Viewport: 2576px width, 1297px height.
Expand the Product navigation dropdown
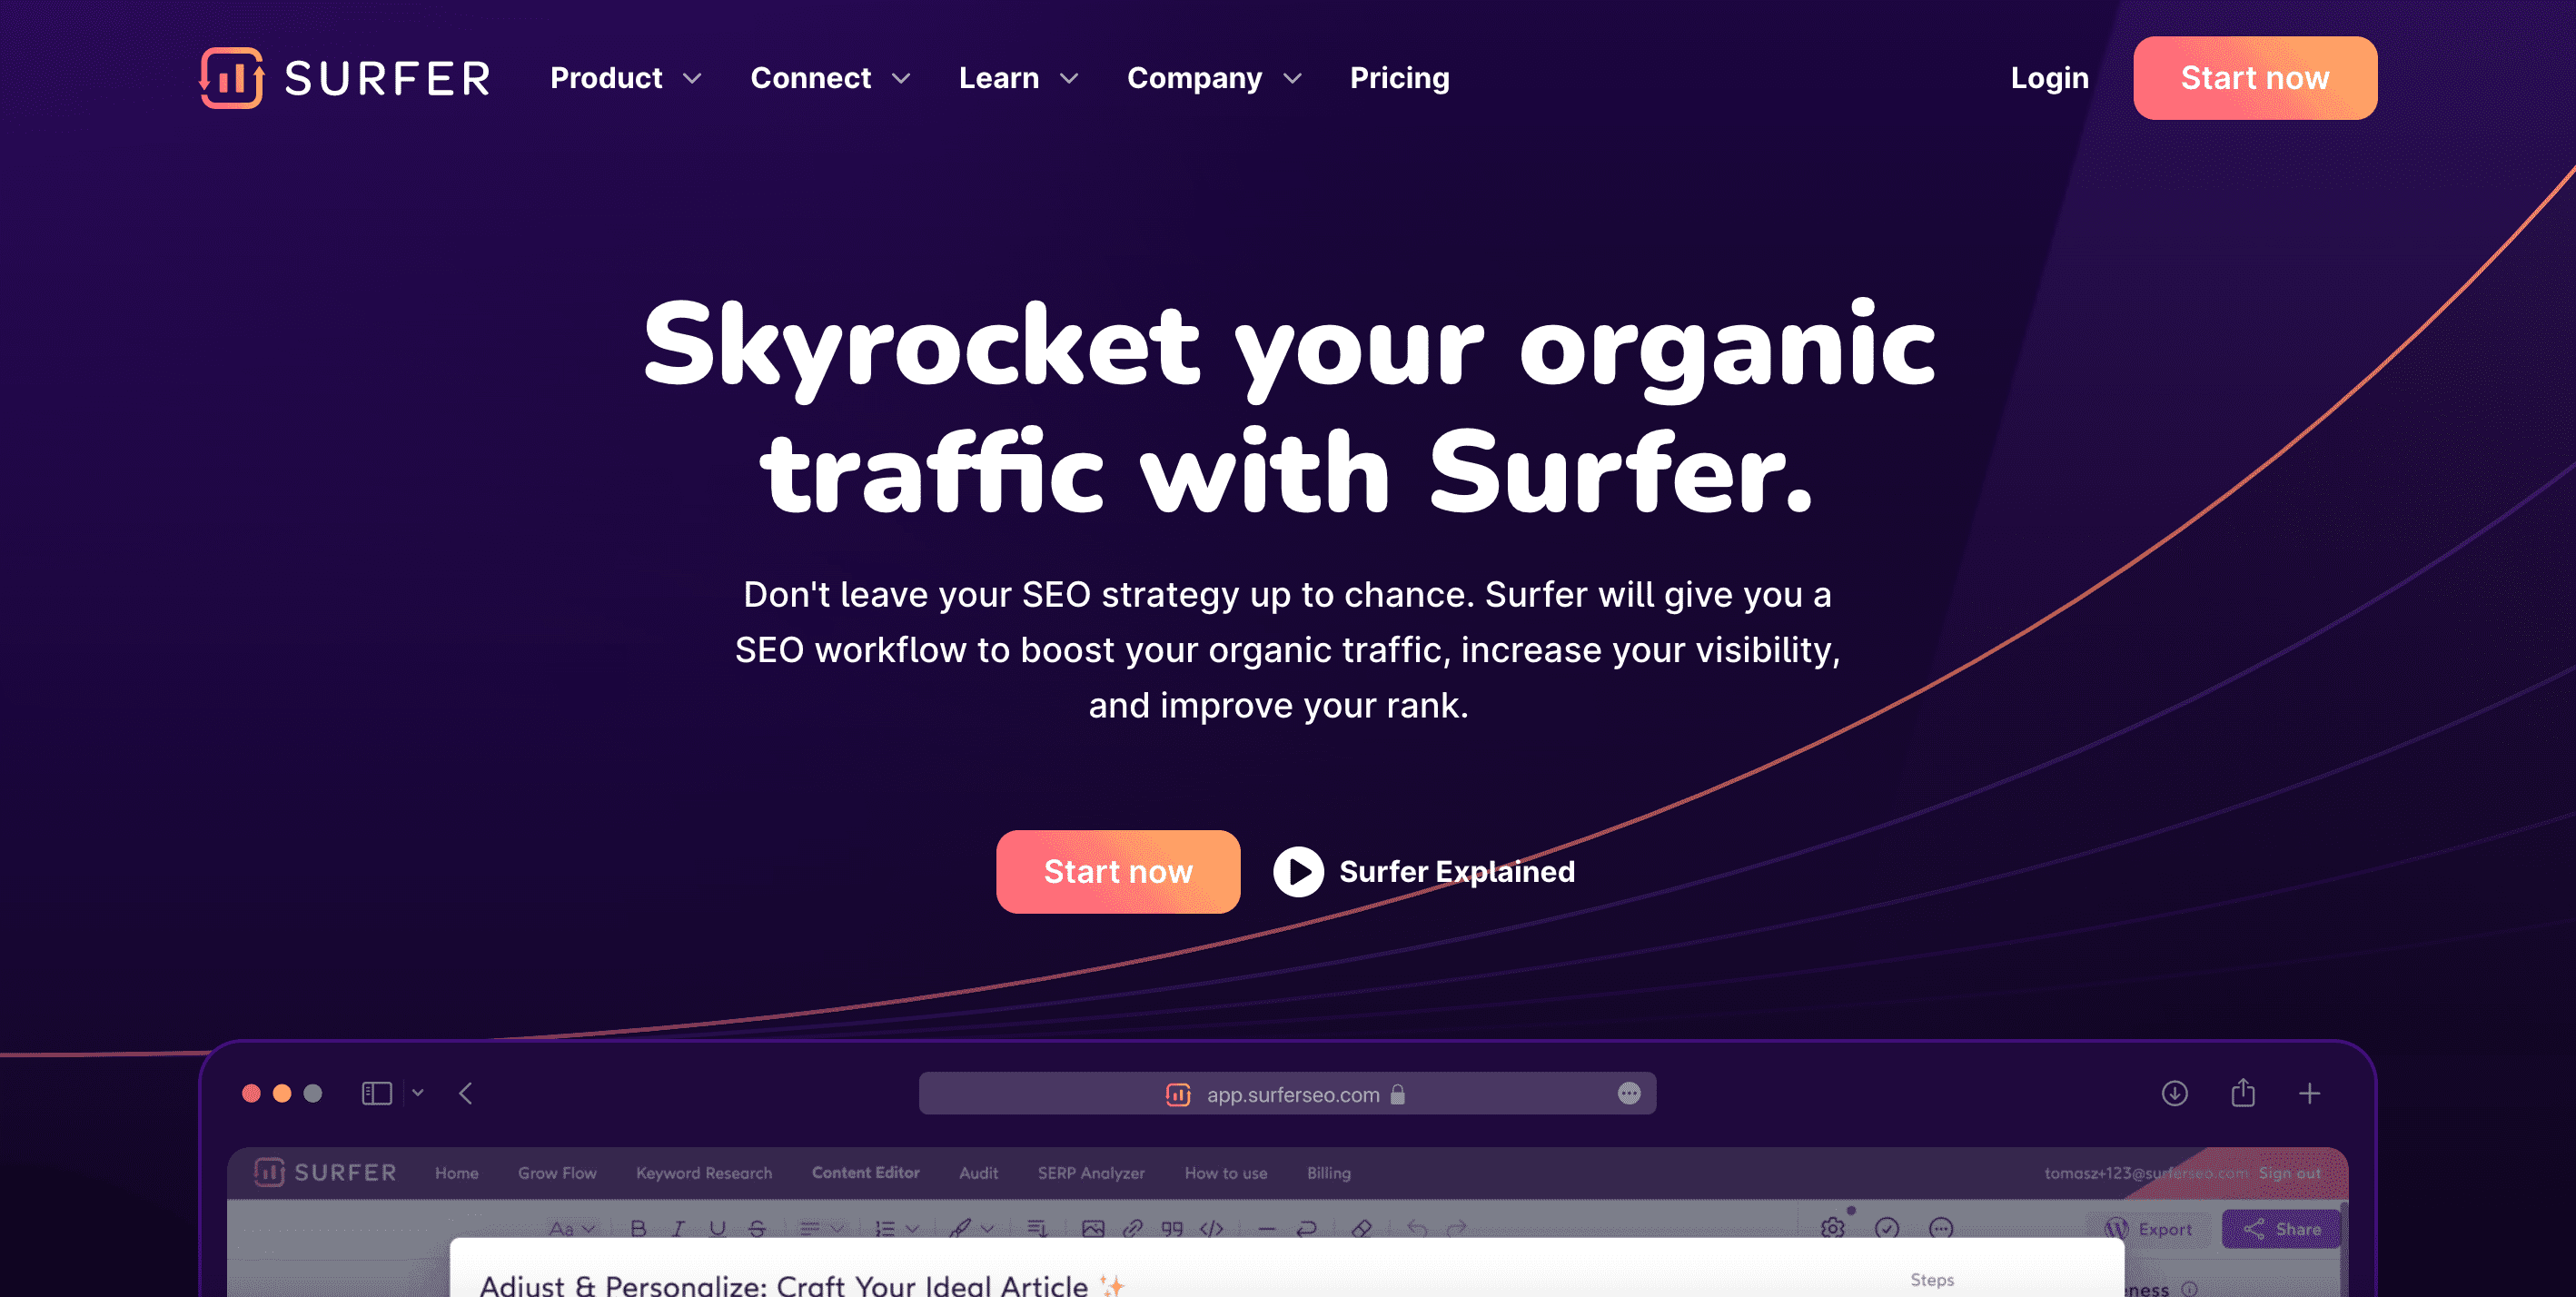625,76
